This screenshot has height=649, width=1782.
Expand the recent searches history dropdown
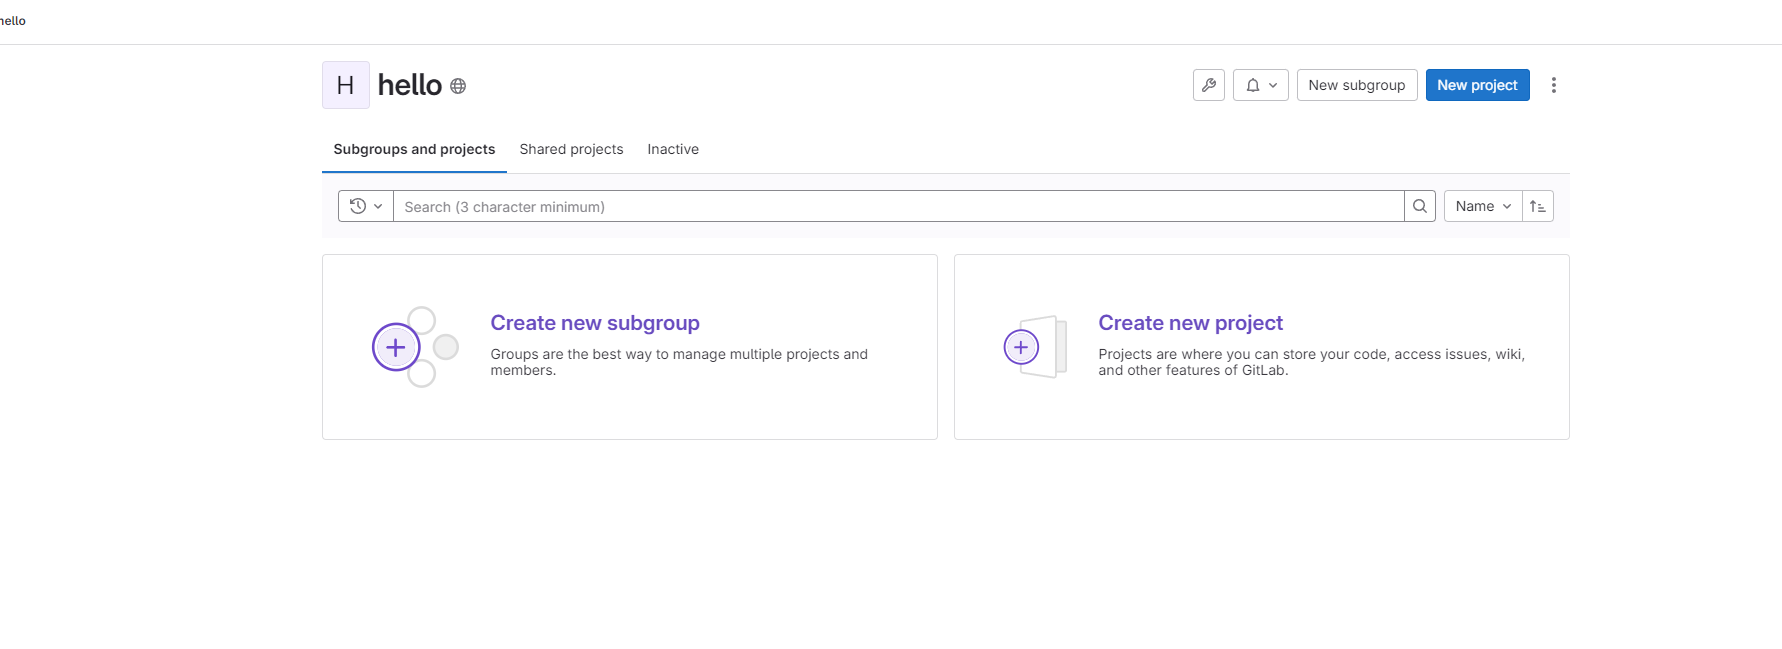(x=366, y=206)
